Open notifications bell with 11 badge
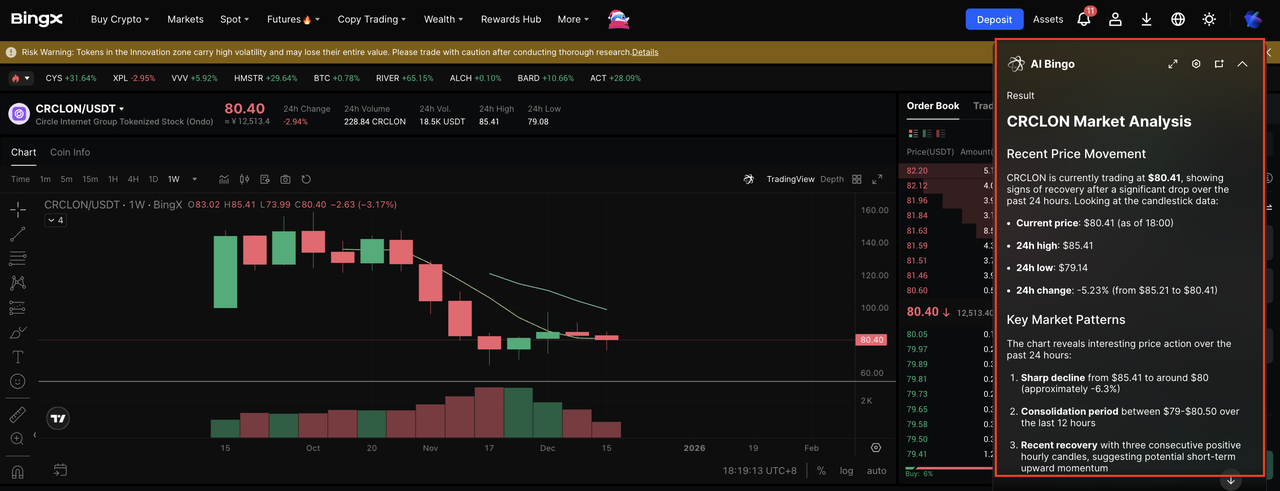The width and height of the screenshot is (1280, 491). pos(1084,19)
